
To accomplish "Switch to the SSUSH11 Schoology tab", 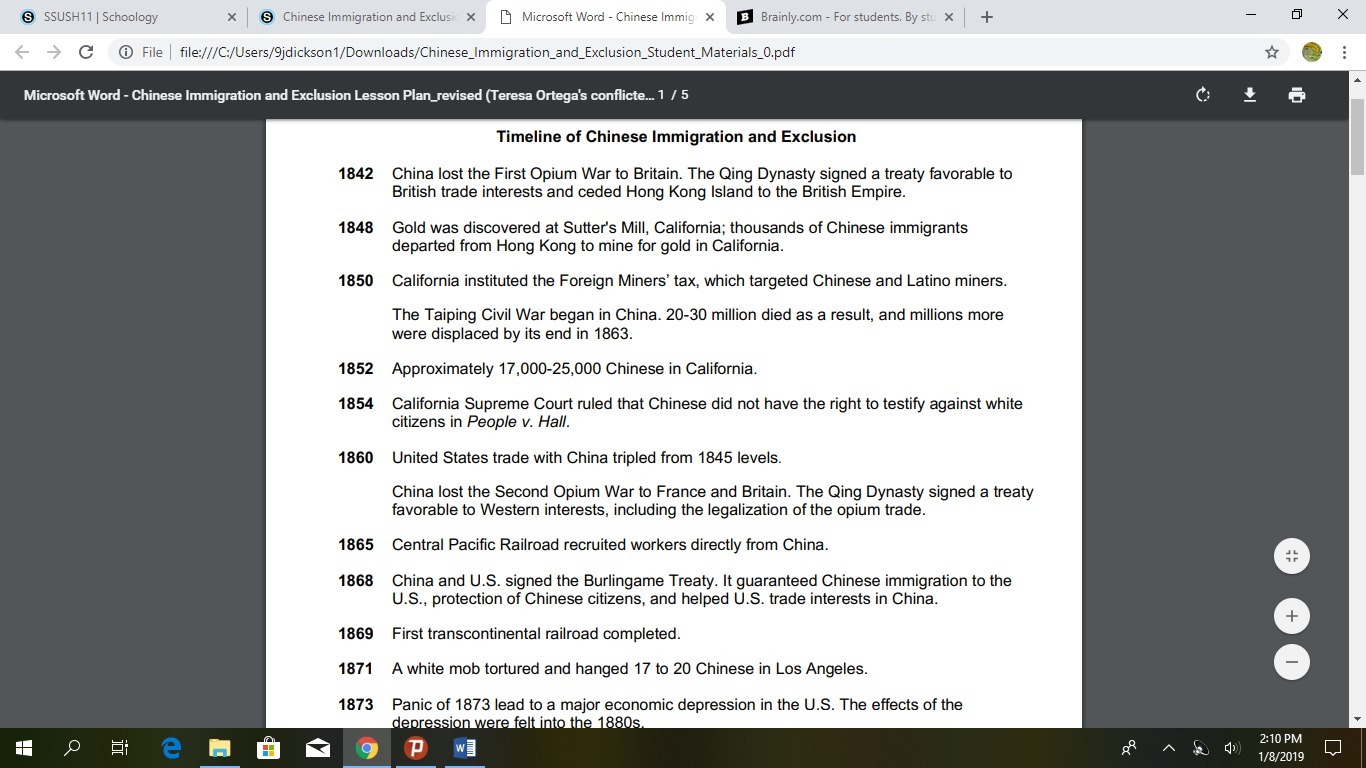I will click(127, 17).
